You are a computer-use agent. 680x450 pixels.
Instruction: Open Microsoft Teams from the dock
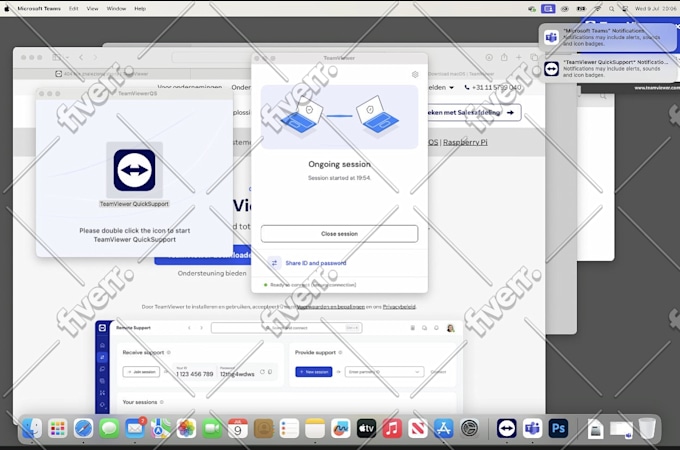point(532,429)
